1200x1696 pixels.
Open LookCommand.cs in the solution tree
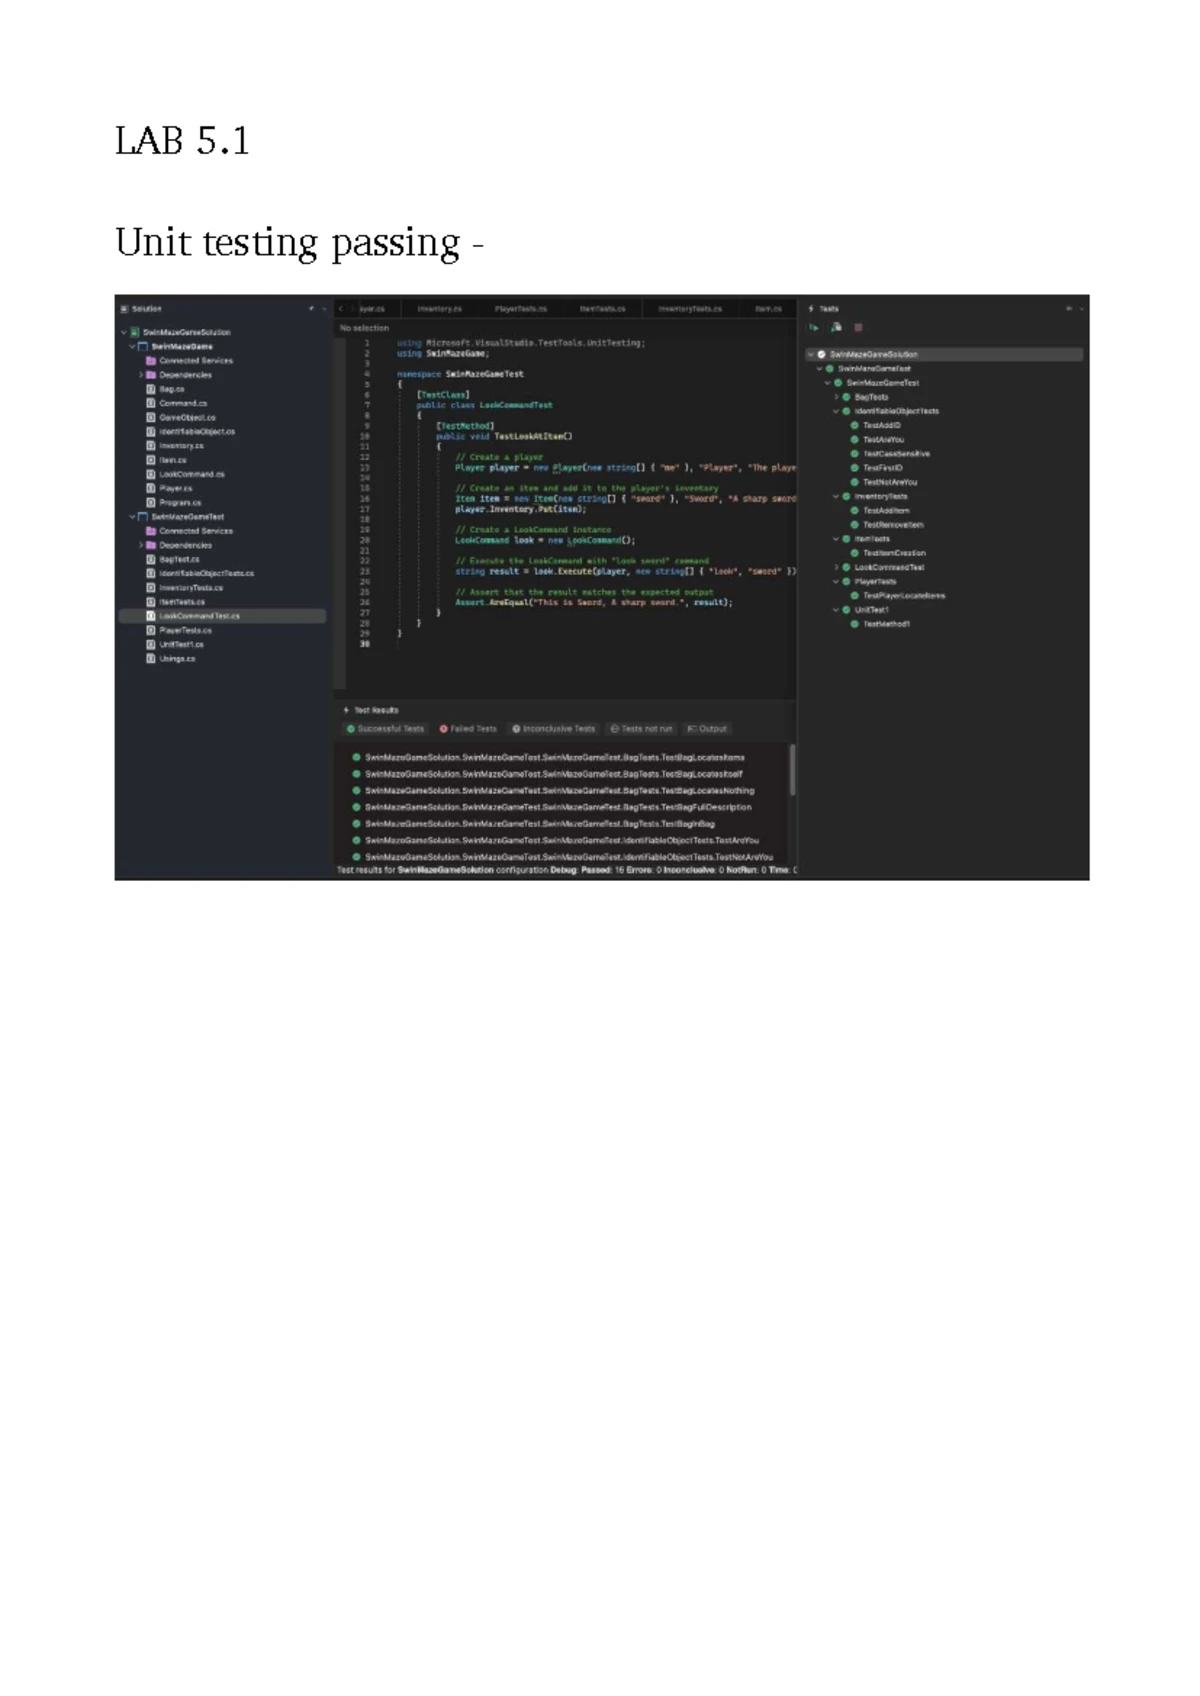192,474
